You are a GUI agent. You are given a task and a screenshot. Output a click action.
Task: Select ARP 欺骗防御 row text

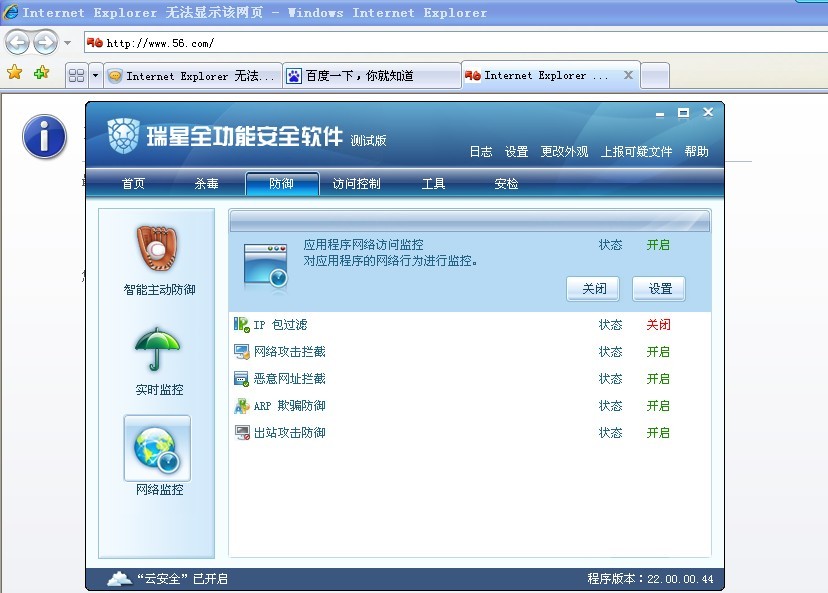coord(289,406)
